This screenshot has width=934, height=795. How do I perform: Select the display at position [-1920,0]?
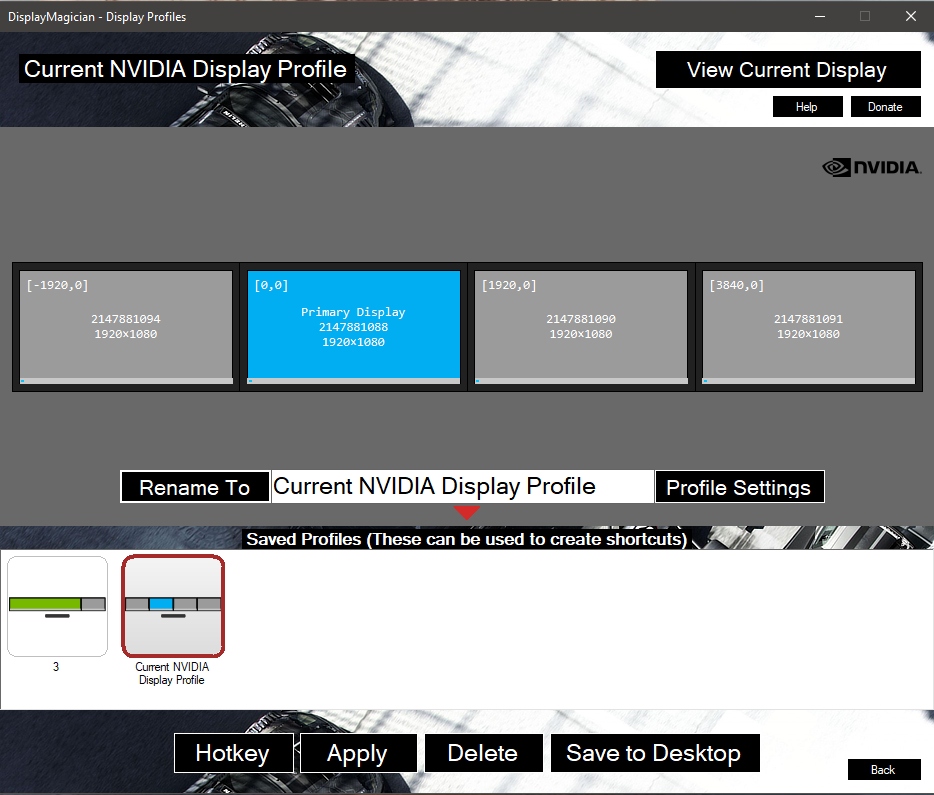pos(125,326)
